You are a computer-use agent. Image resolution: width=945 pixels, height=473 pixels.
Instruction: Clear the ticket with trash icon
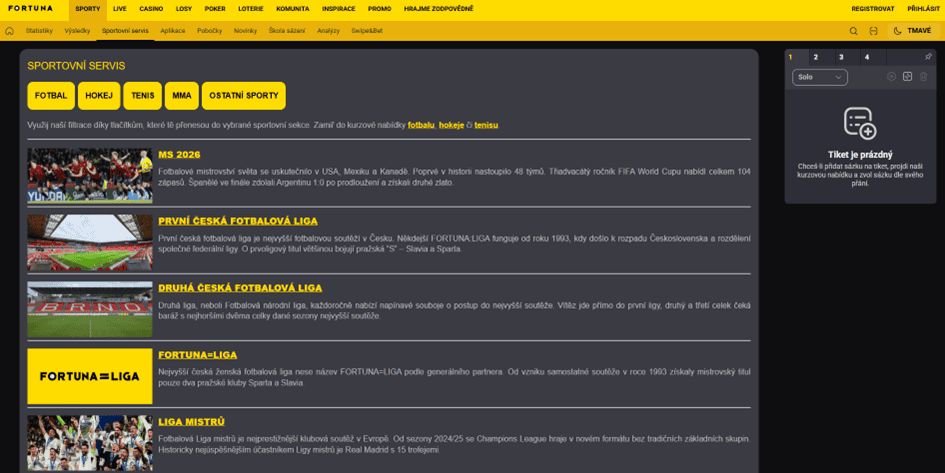(923, 77)
